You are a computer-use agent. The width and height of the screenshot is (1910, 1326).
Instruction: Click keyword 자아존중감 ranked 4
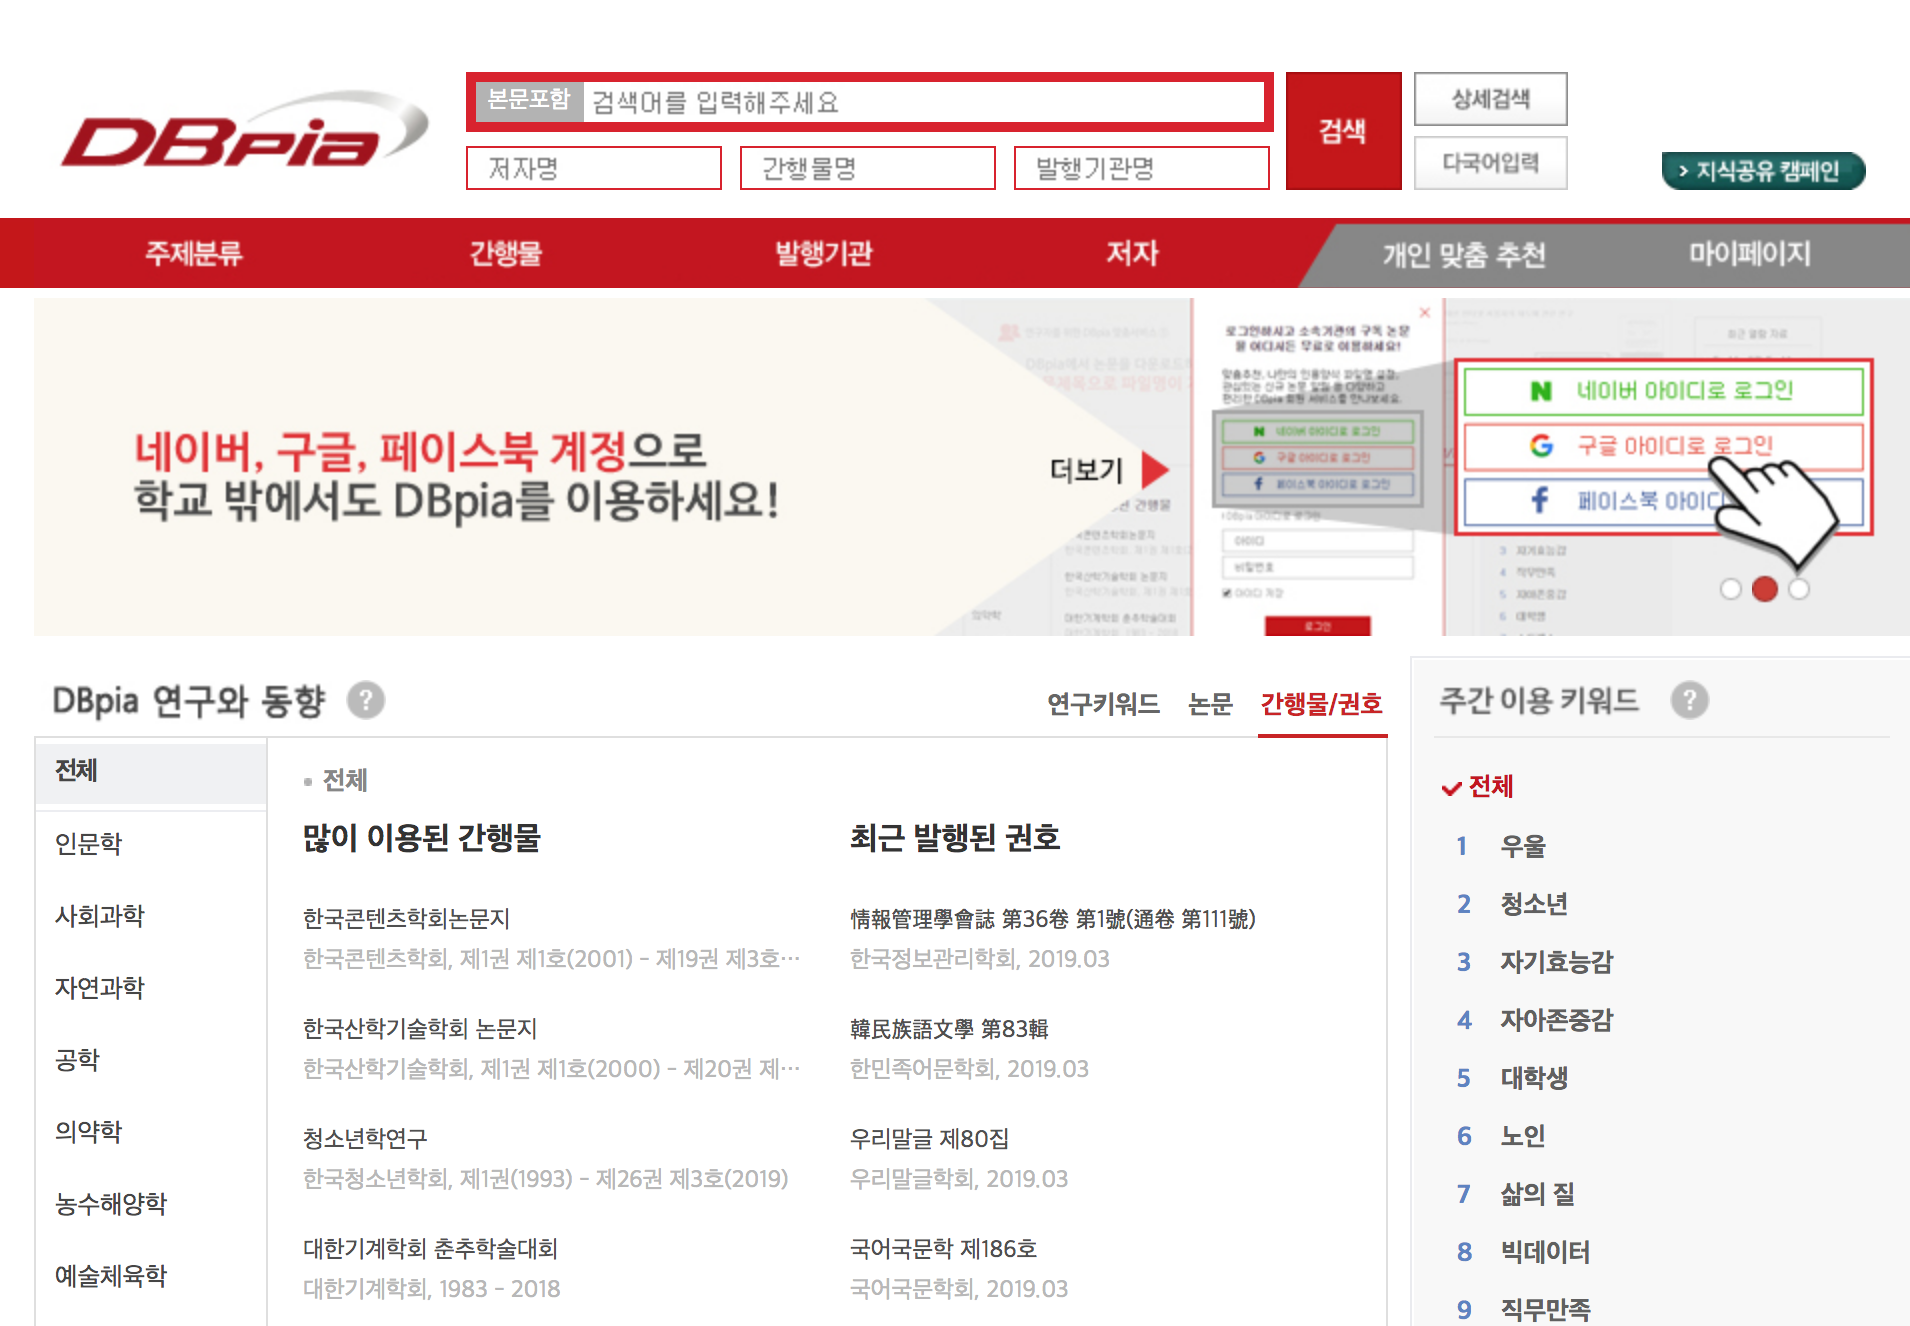(1557, 1021)
